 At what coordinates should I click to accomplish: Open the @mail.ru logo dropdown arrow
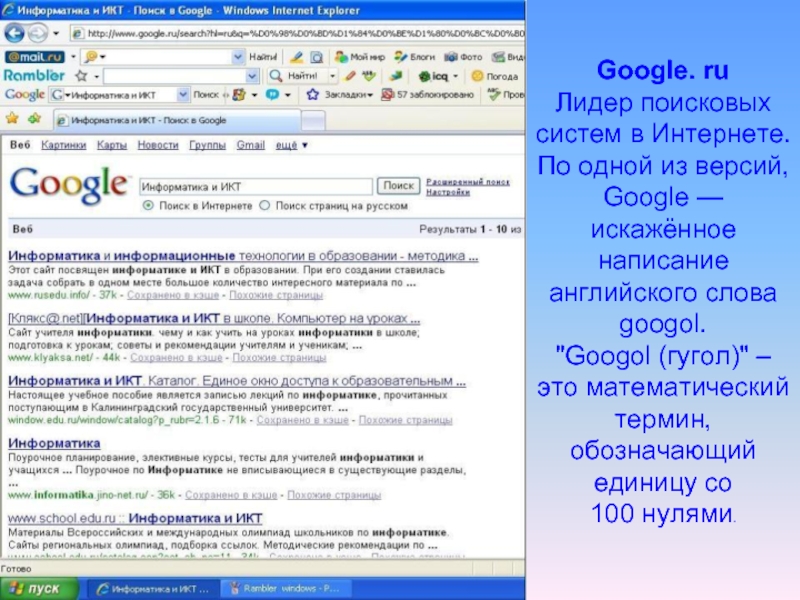(73, 57)
